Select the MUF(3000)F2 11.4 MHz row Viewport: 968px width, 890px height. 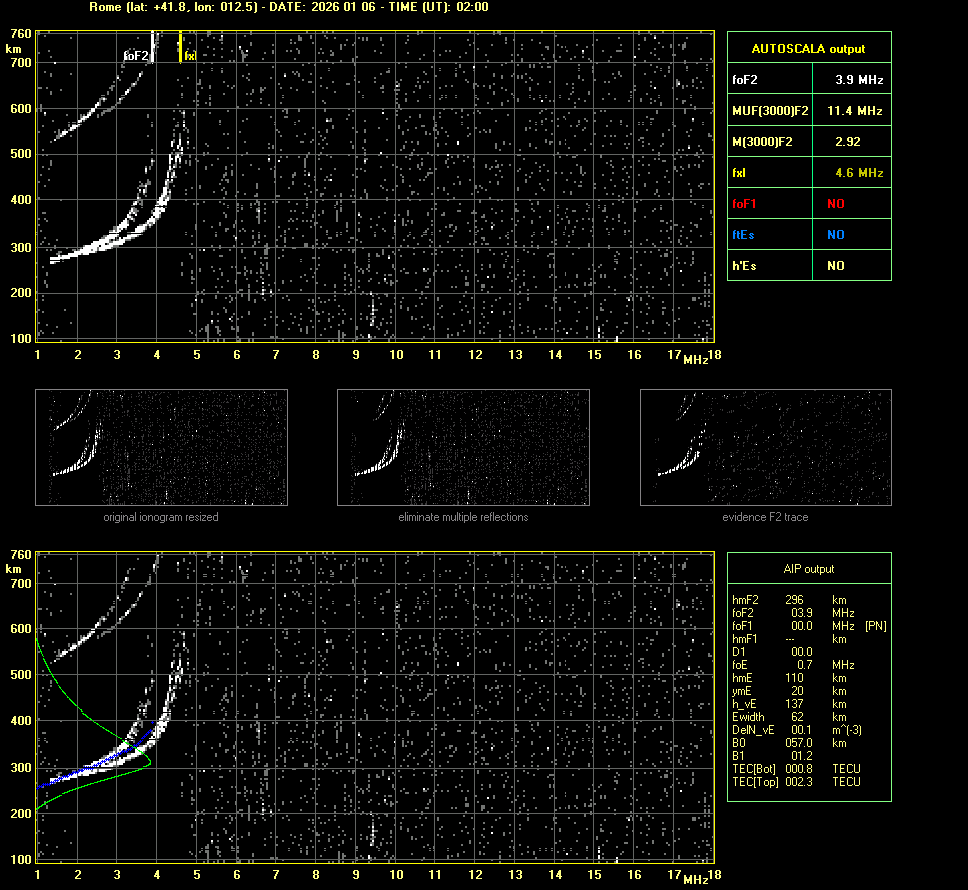tap(808, 110)
